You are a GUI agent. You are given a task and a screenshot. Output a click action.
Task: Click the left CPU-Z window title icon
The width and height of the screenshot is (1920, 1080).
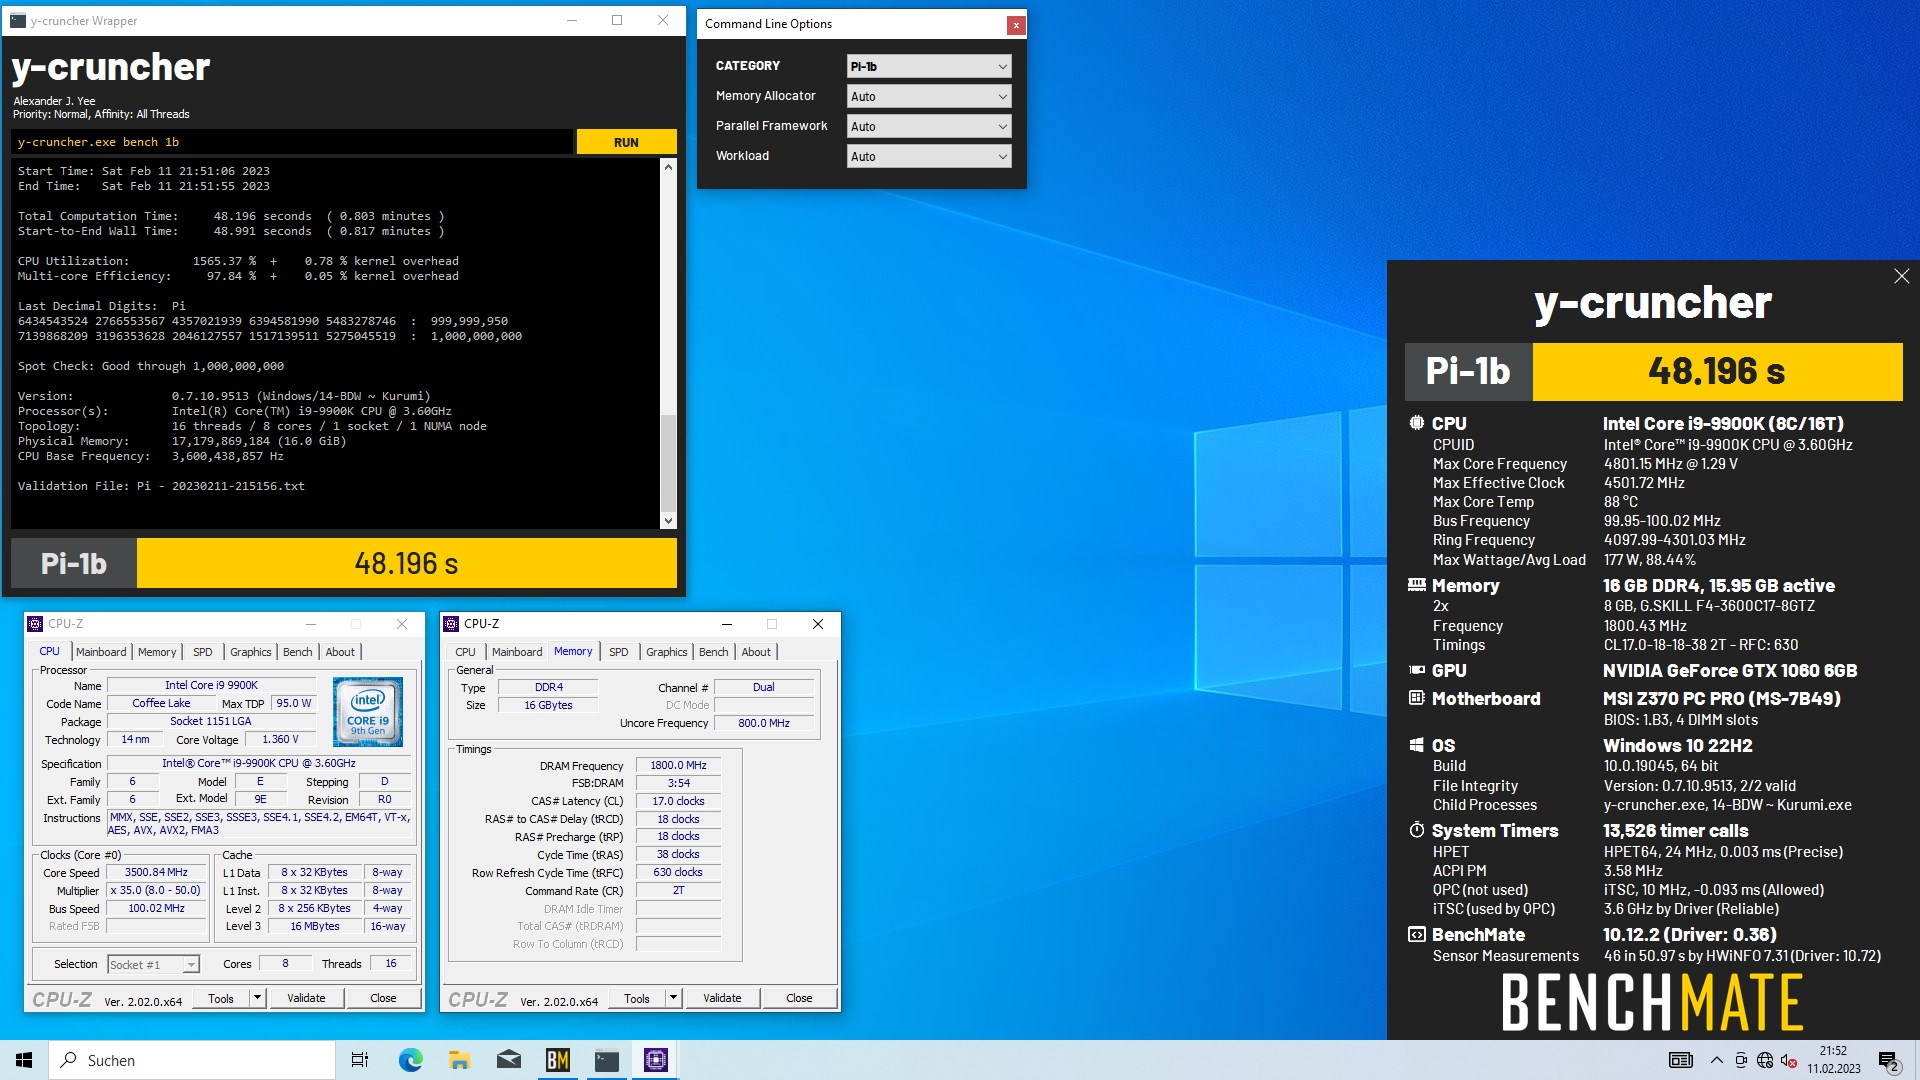pyautogui.click(x=35, y=624)
